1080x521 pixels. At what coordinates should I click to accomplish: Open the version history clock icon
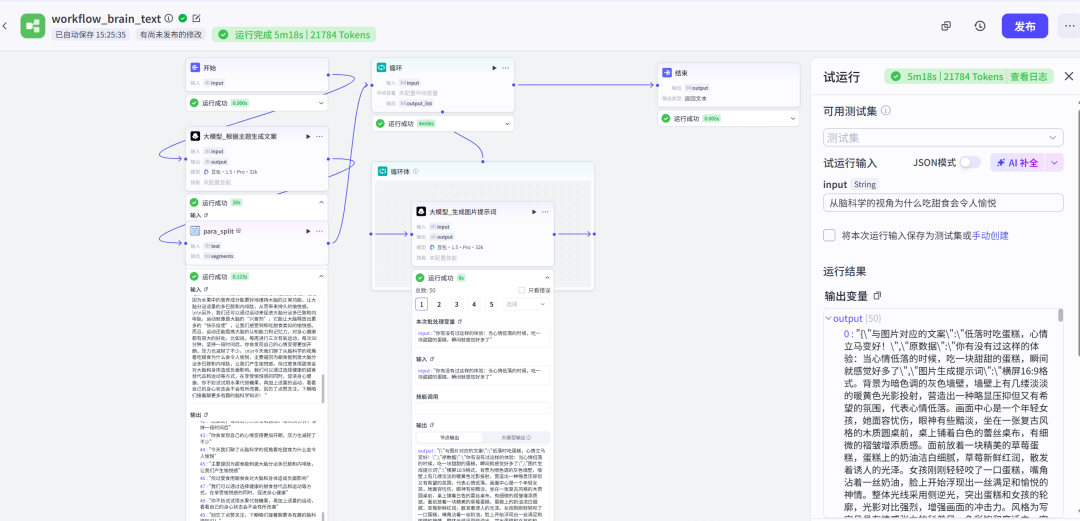click(979, 26)
